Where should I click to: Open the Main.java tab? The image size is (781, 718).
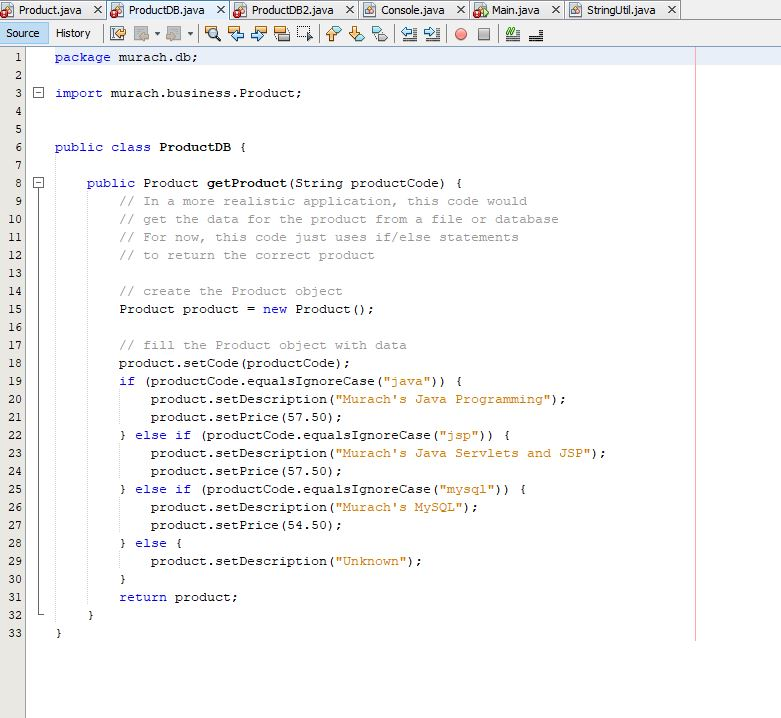pyautogui.click(x=516, y=10)
